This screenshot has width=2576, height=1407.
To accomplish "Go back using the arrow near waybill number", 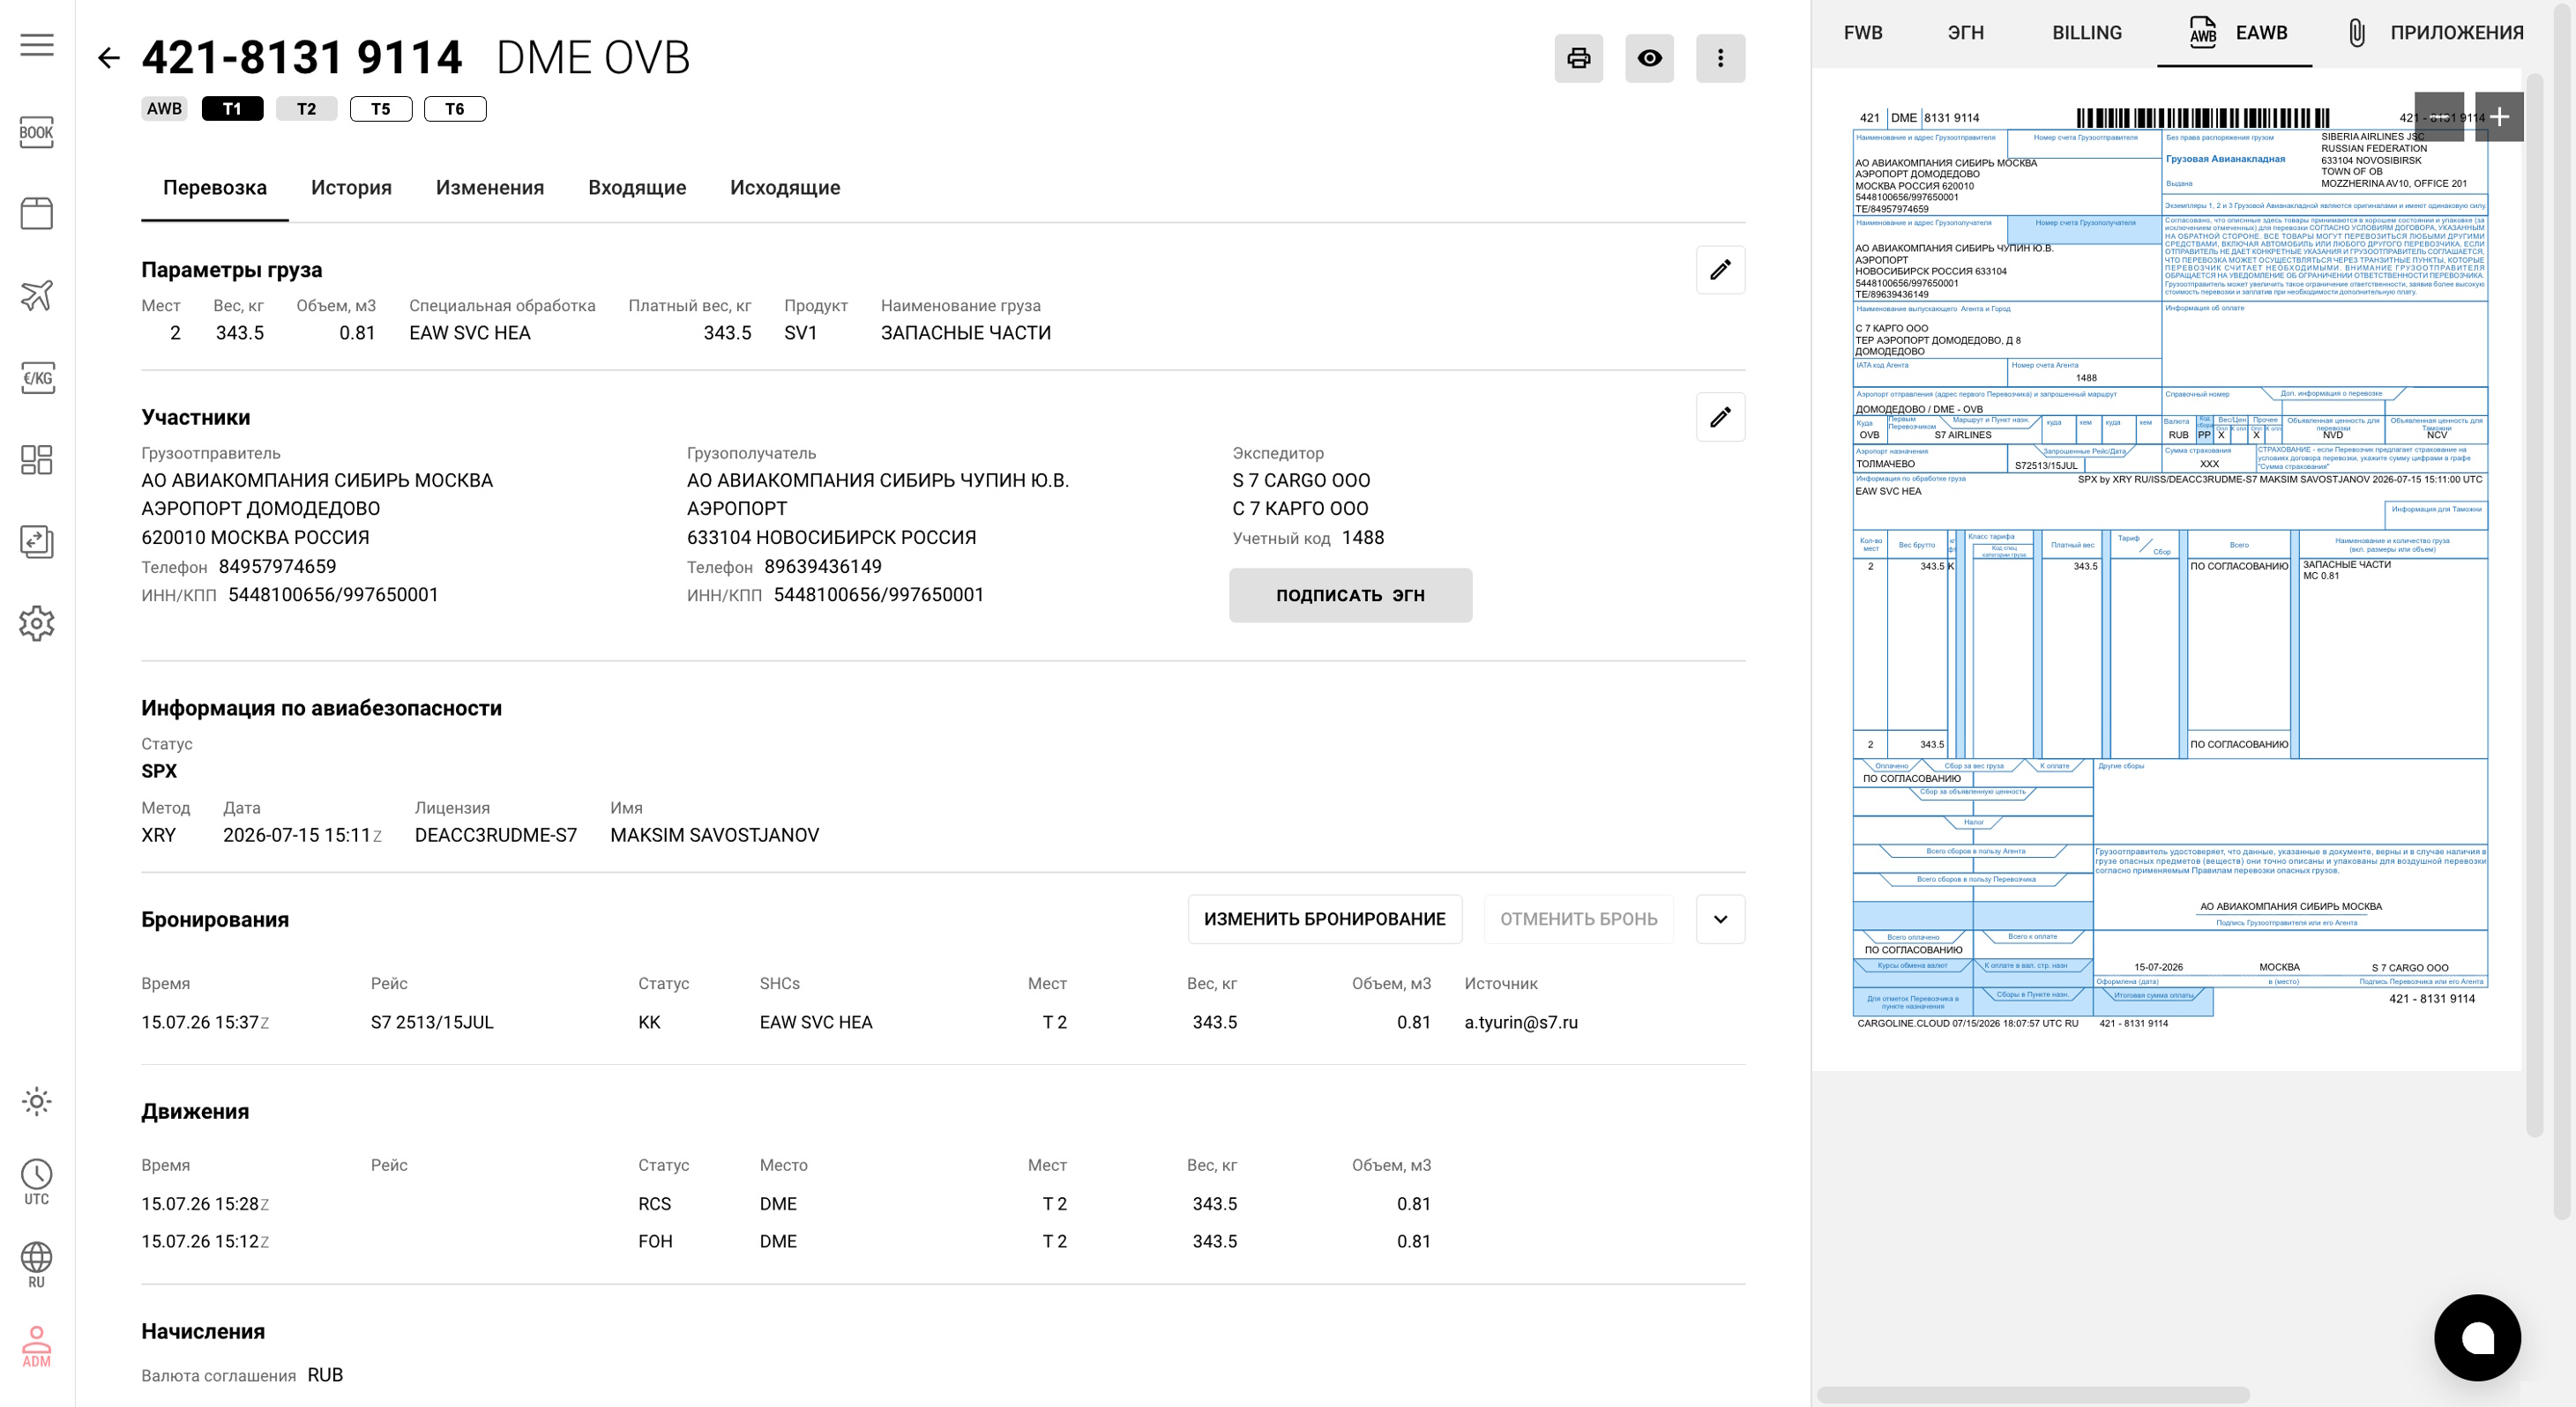I will (x=108, y=58).
